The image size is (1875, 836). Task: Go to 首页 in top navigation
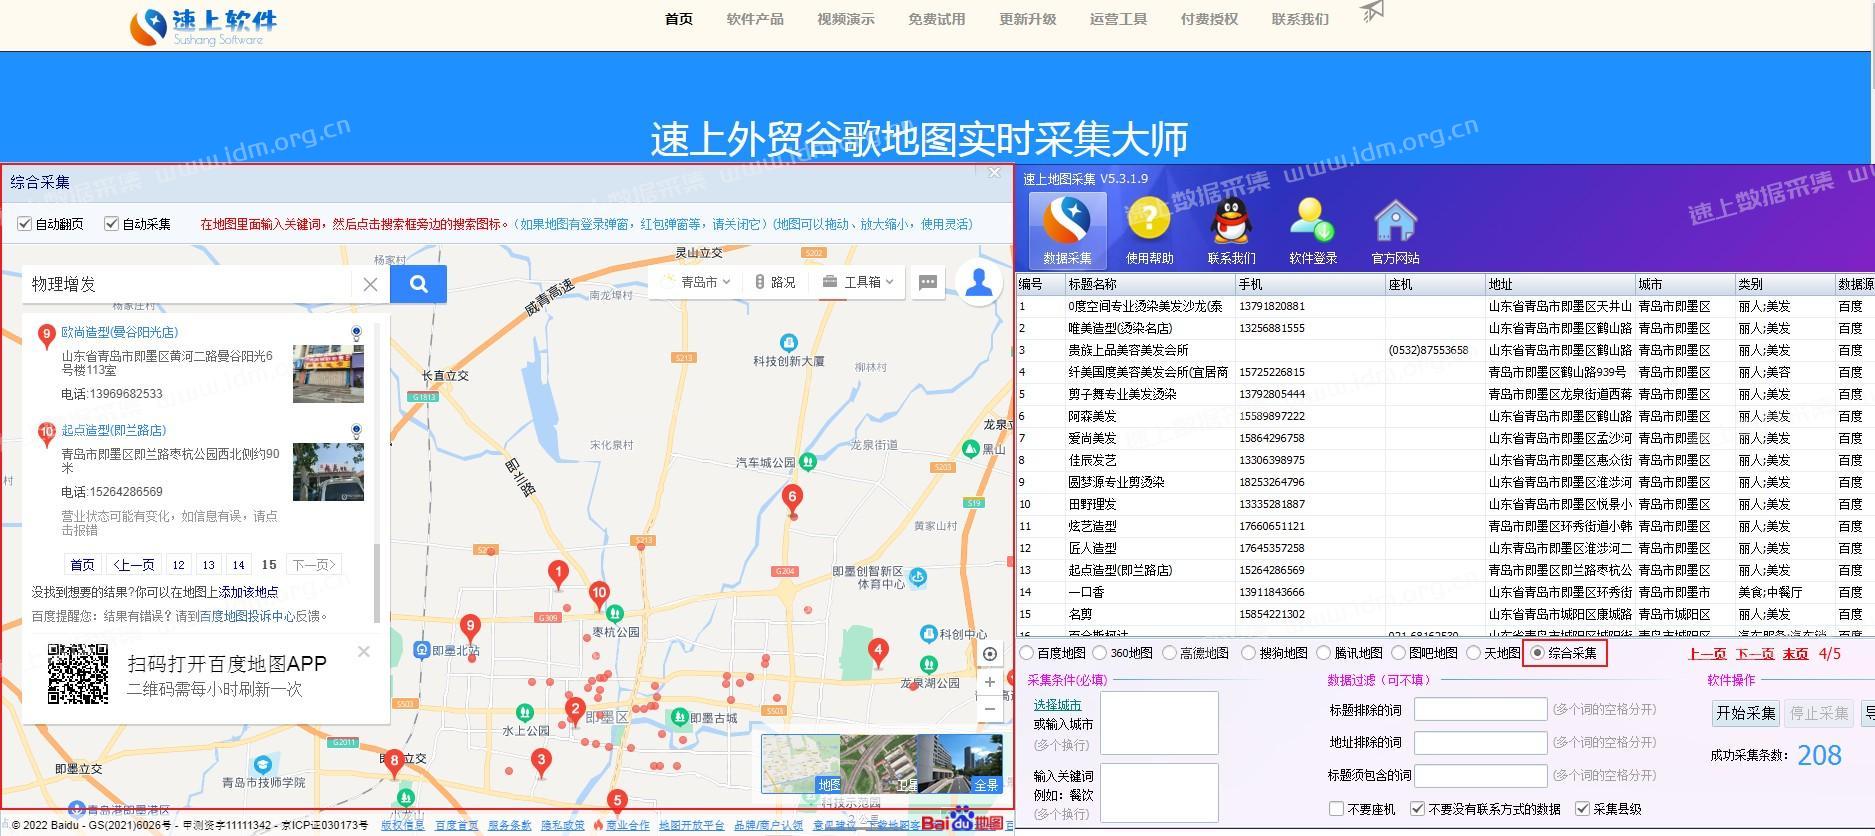(x=678, y=19)
